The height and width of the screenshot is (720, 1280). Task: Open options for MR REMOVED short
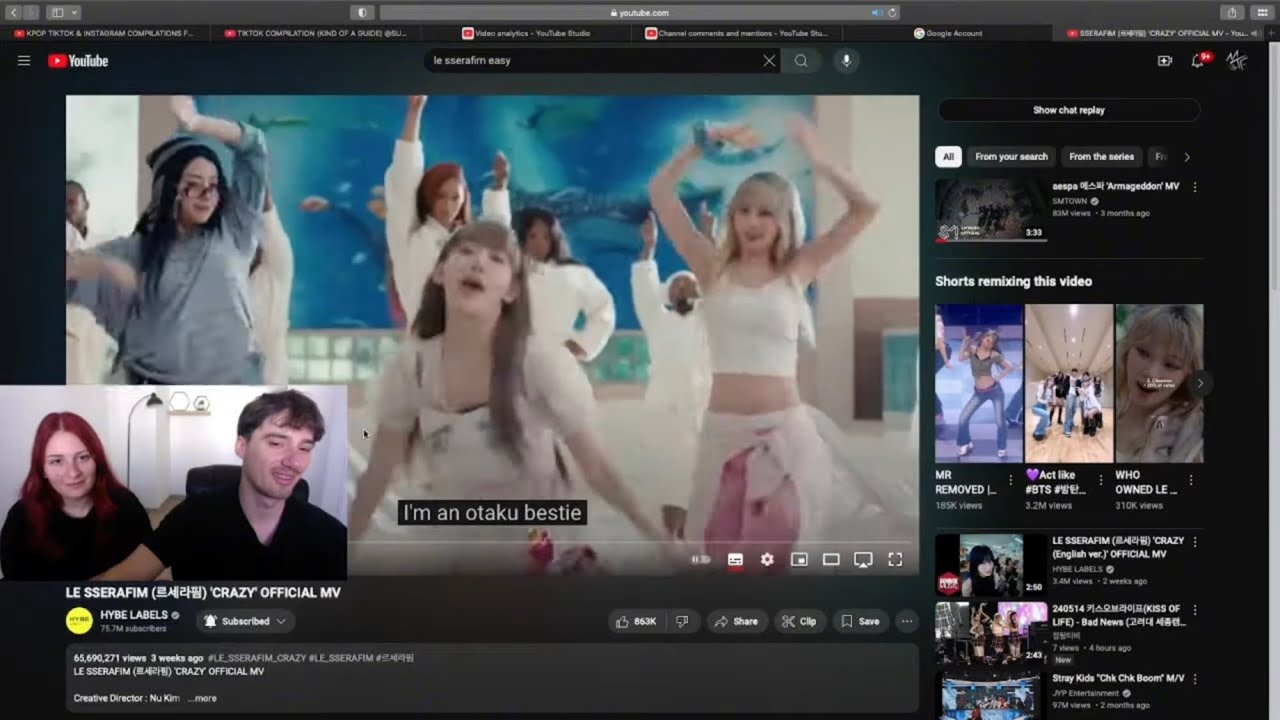pos(1011,480)
